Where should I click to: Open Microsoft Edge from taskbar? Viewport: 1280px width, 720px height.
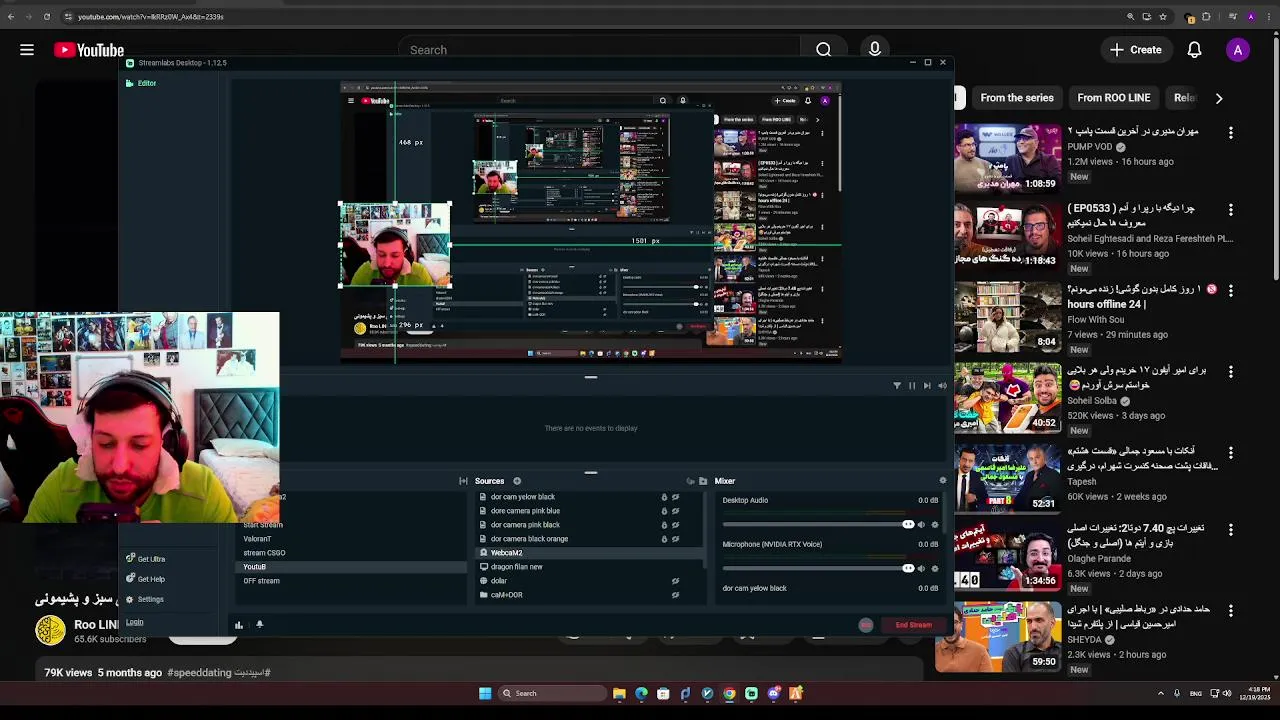click(x=641, y=693)
